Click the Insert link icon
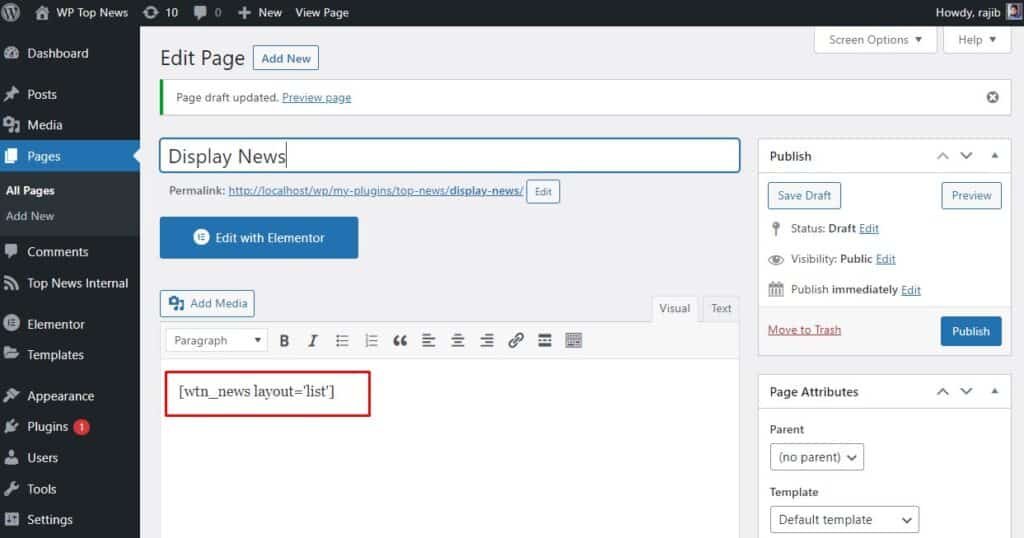The height and width of the screenshot is (538, 1024). [x=516, y=341]
